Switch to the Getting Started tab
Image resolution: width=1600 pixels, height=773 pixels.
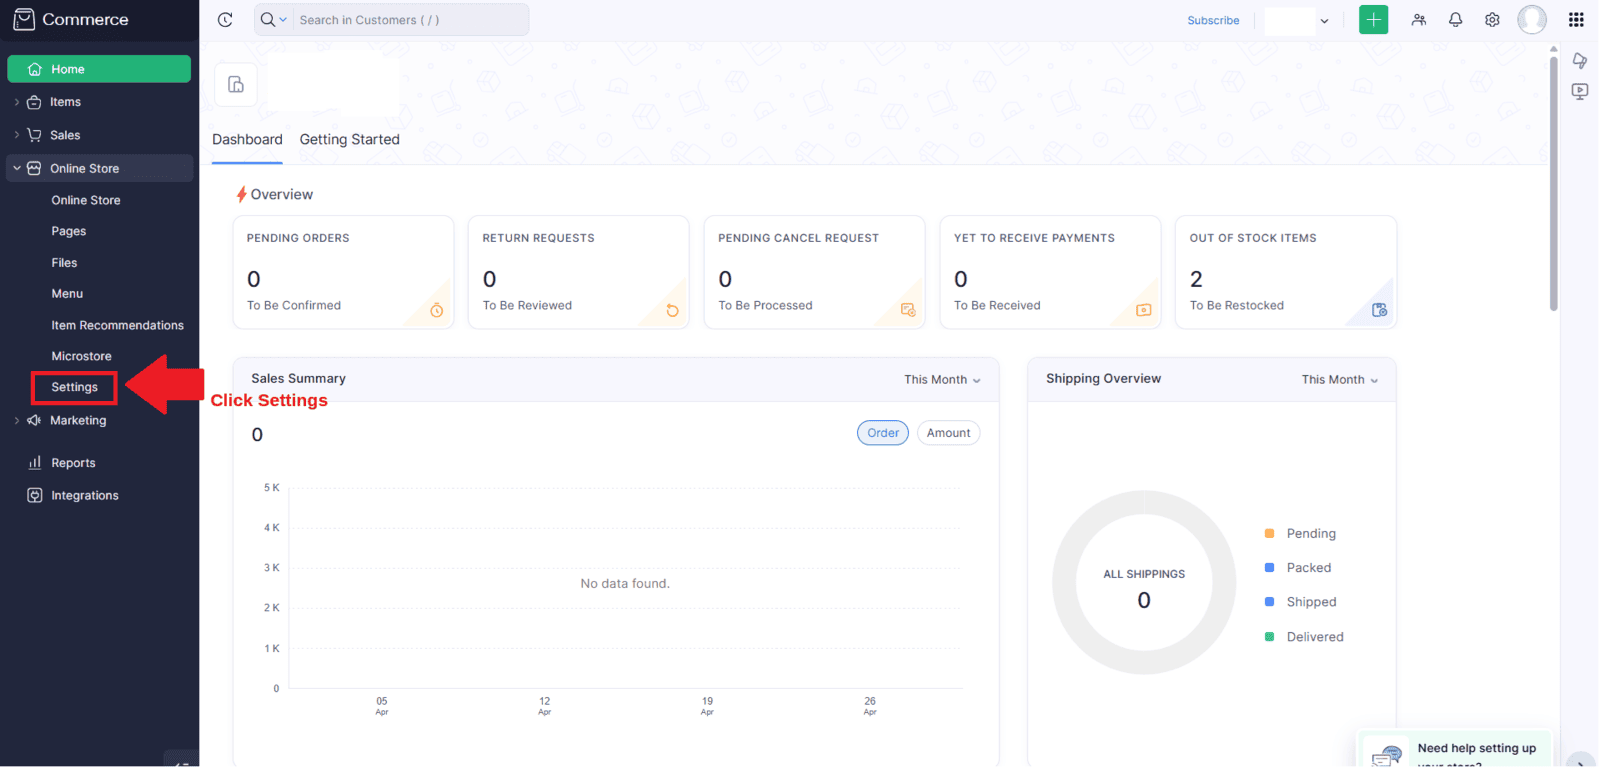(x=349, y=140)
